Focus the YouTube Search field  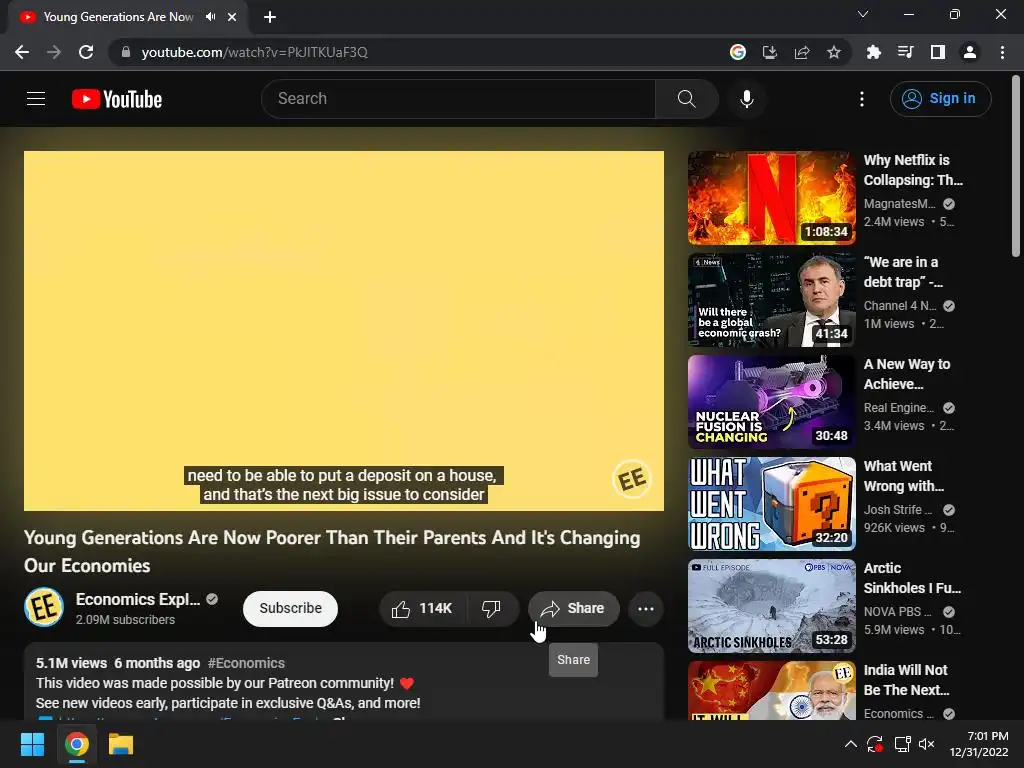tap(458, 99)
